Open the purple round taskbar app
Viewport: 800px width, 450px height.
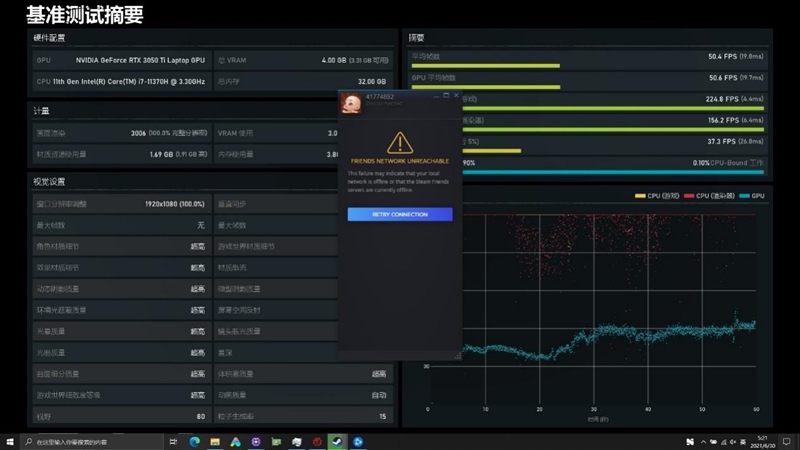256,442
